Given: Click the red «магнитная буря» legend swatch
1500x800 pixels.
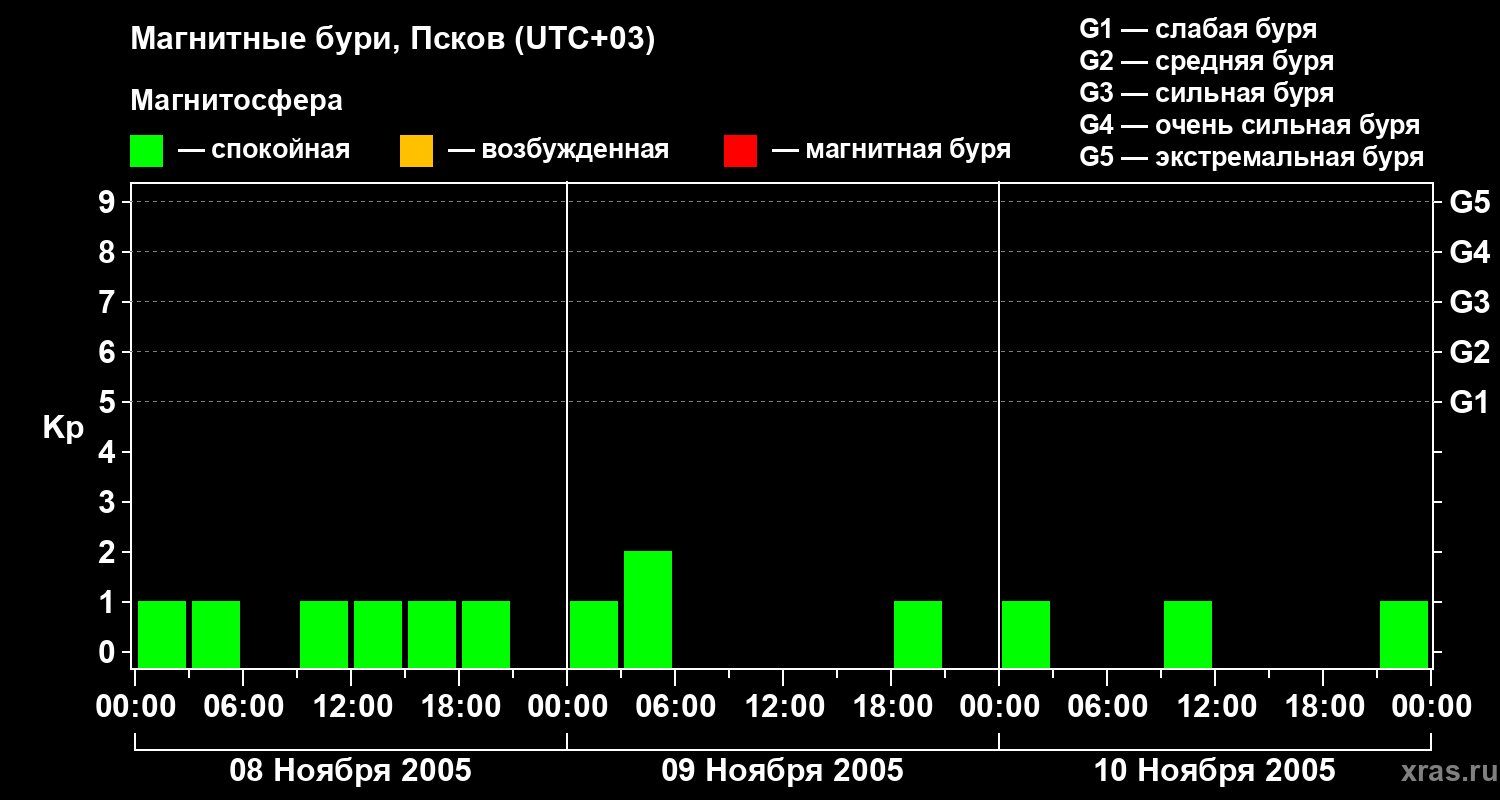Looking at the screenshot, I should [x=740, y=151].
